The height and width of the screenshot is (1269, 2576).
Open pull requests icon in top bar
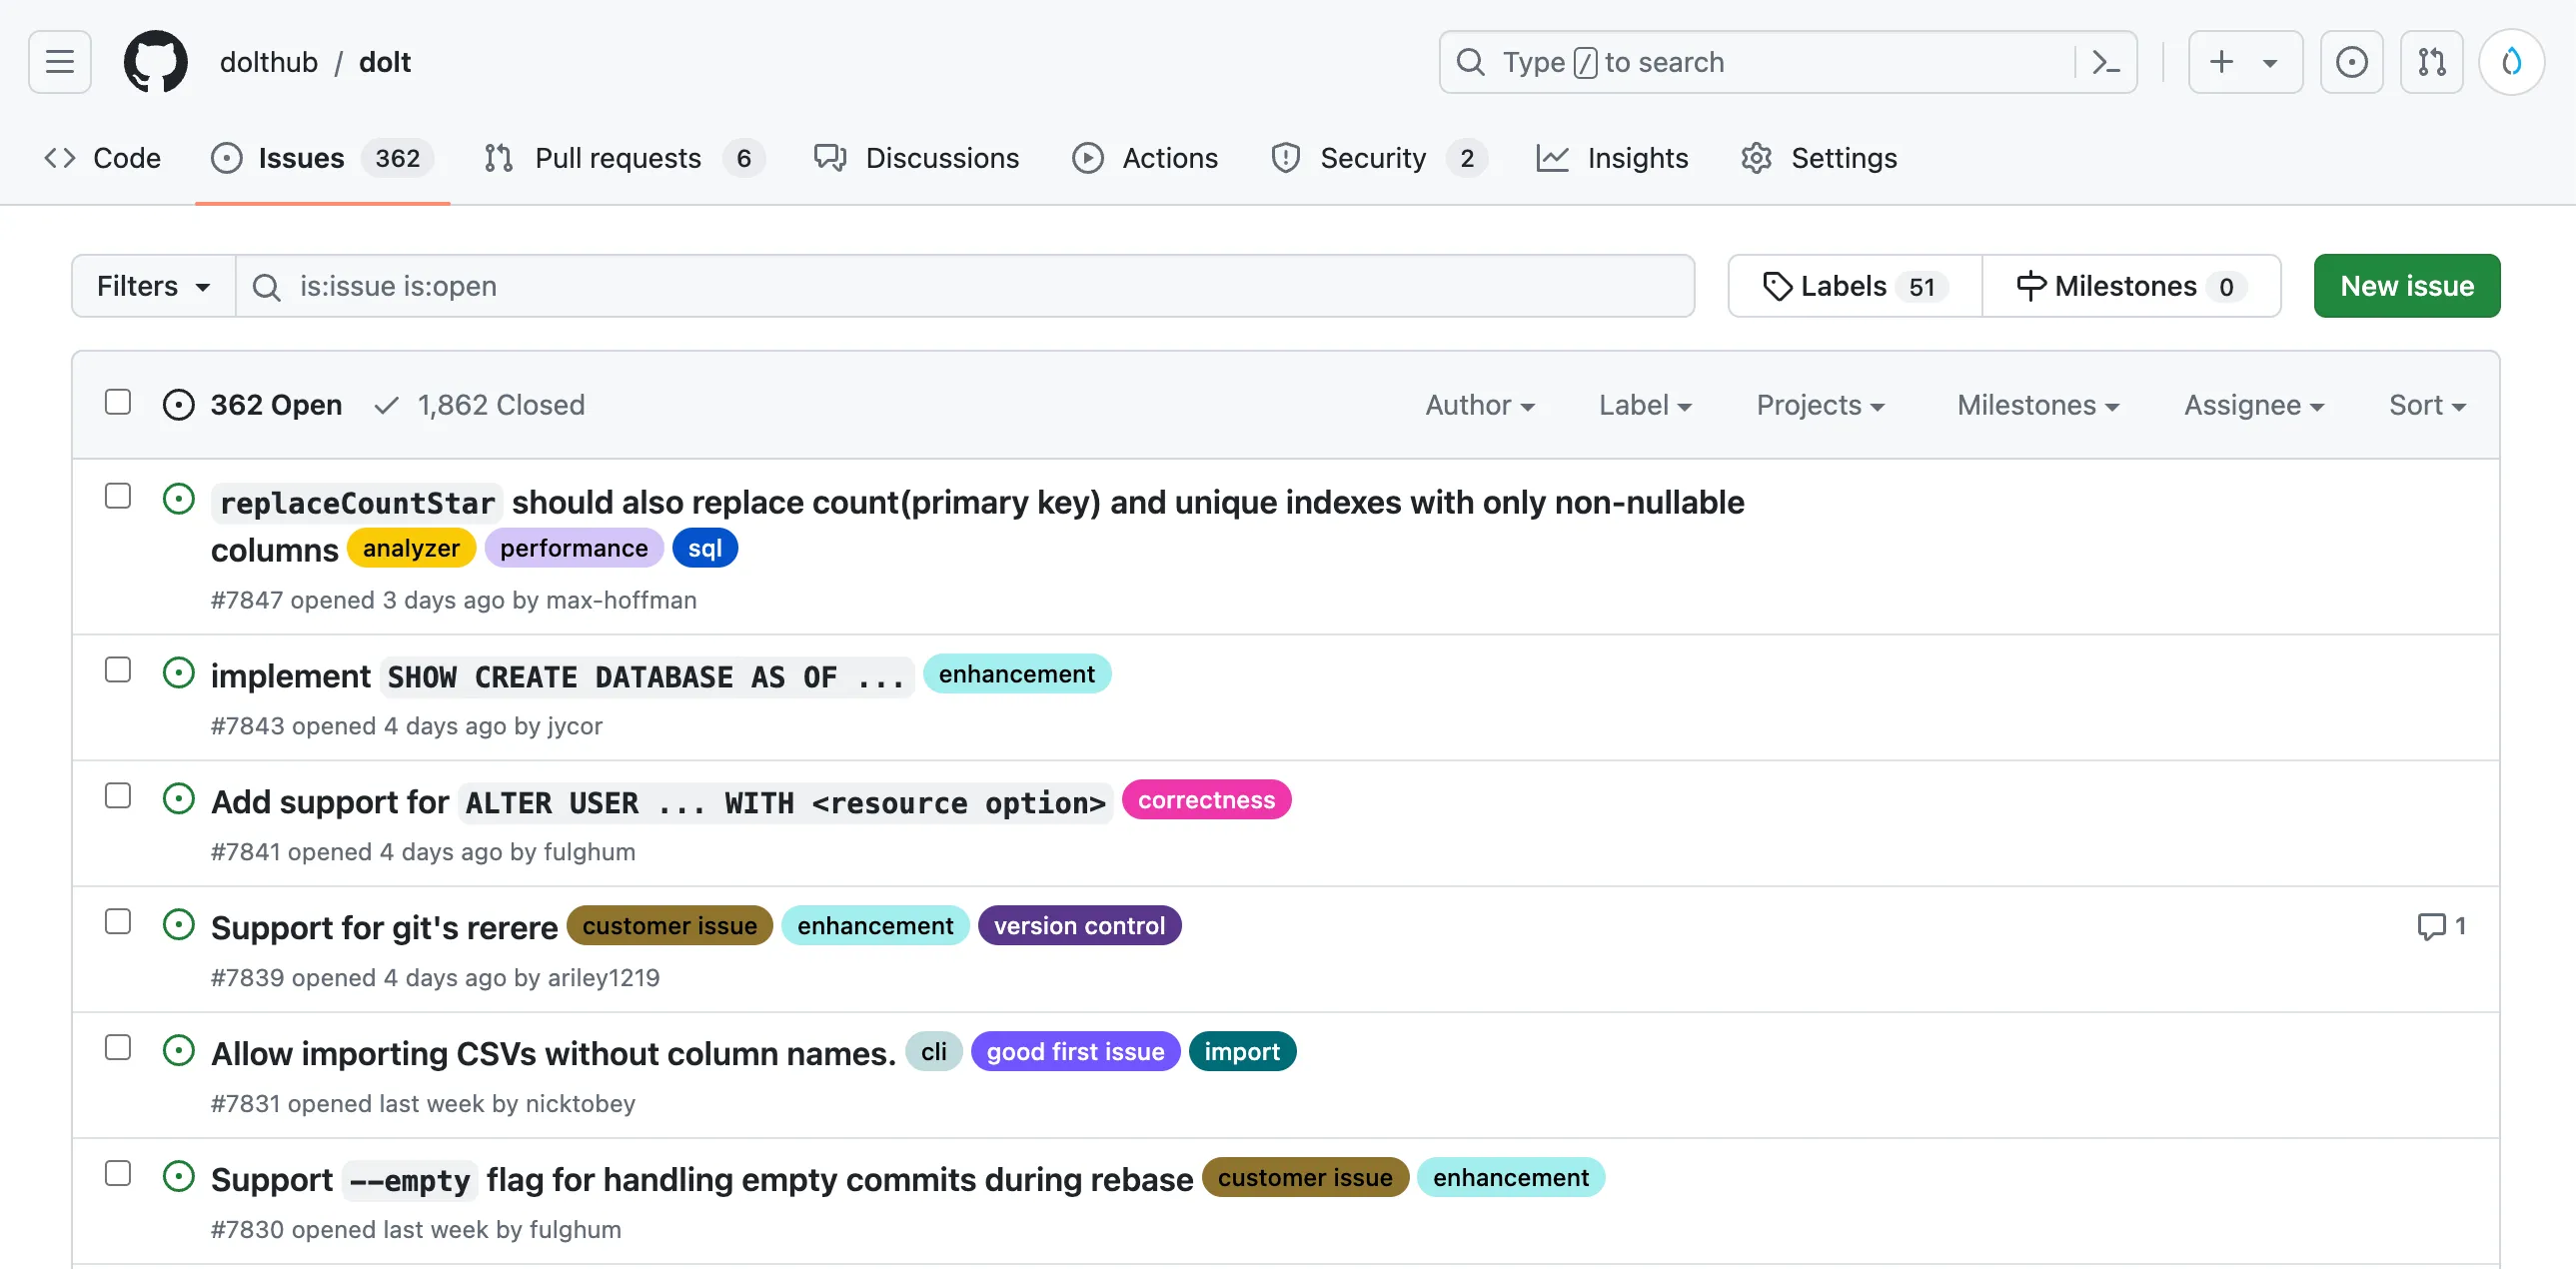2431,62
